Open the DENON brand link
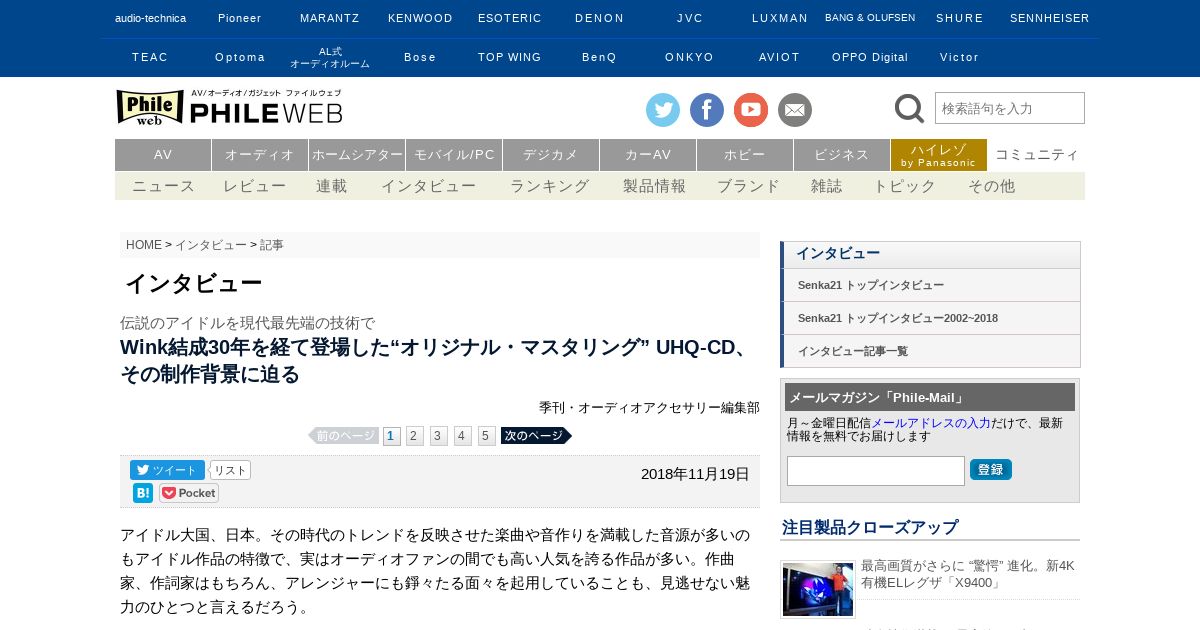The height and width of the screenshot is (630, 1200). (600, 18)
